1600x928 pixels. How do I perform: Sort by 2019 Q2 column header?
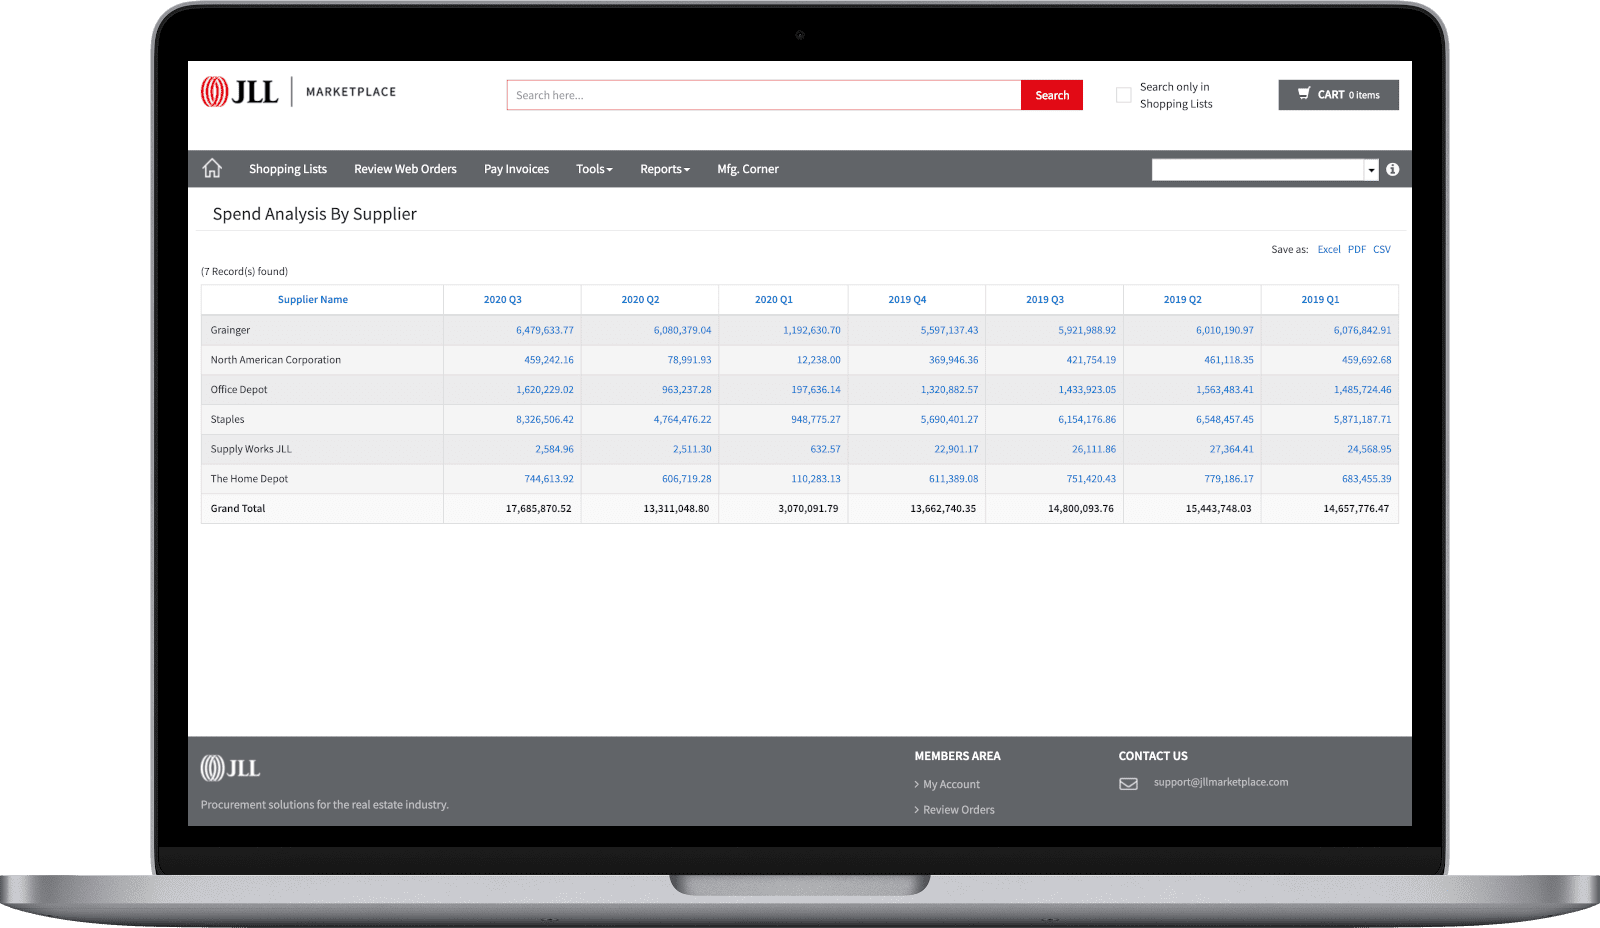[1183, 300]
